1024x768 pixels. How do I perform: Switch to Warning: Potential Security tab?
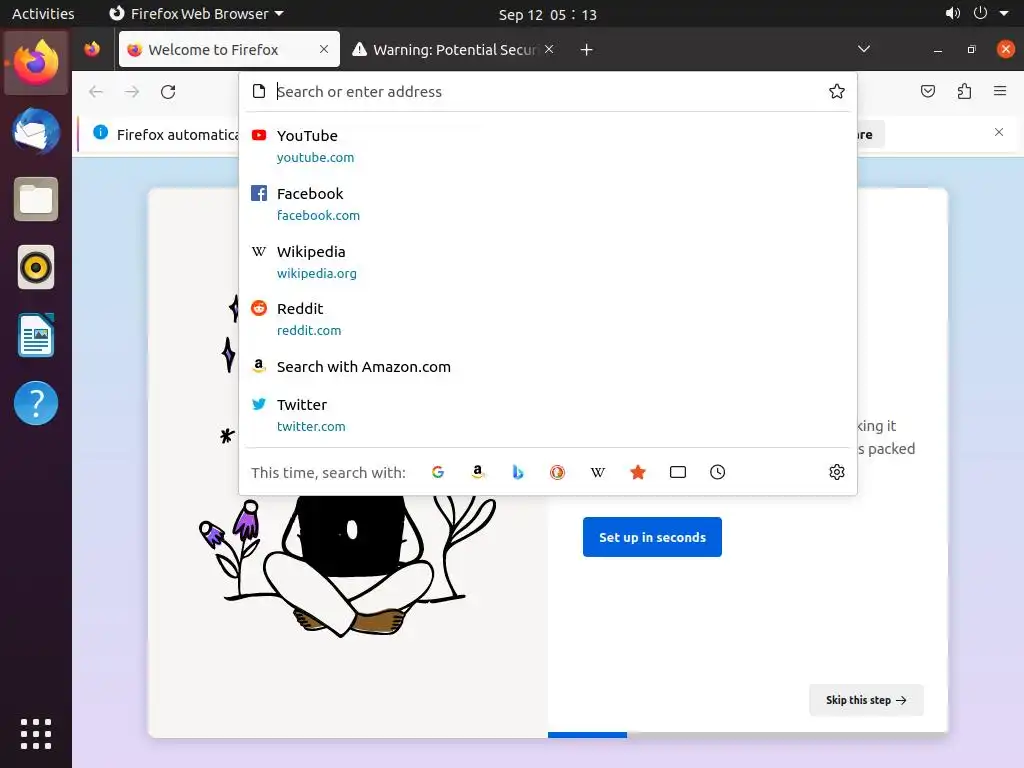pos(453,50)
